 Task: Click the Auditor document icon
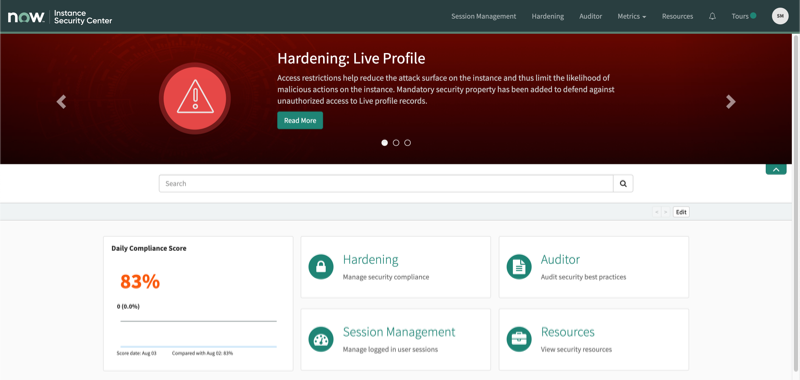tap(519, 267)
